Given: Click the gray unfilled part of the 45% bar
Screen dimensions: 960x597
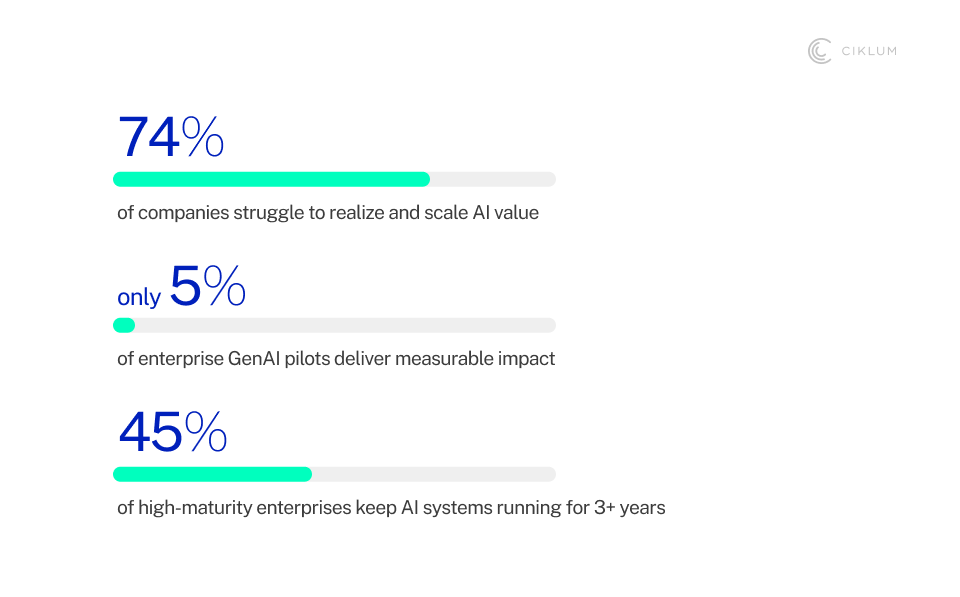Looking at the screenshot, I should click(x=433, y=474).
